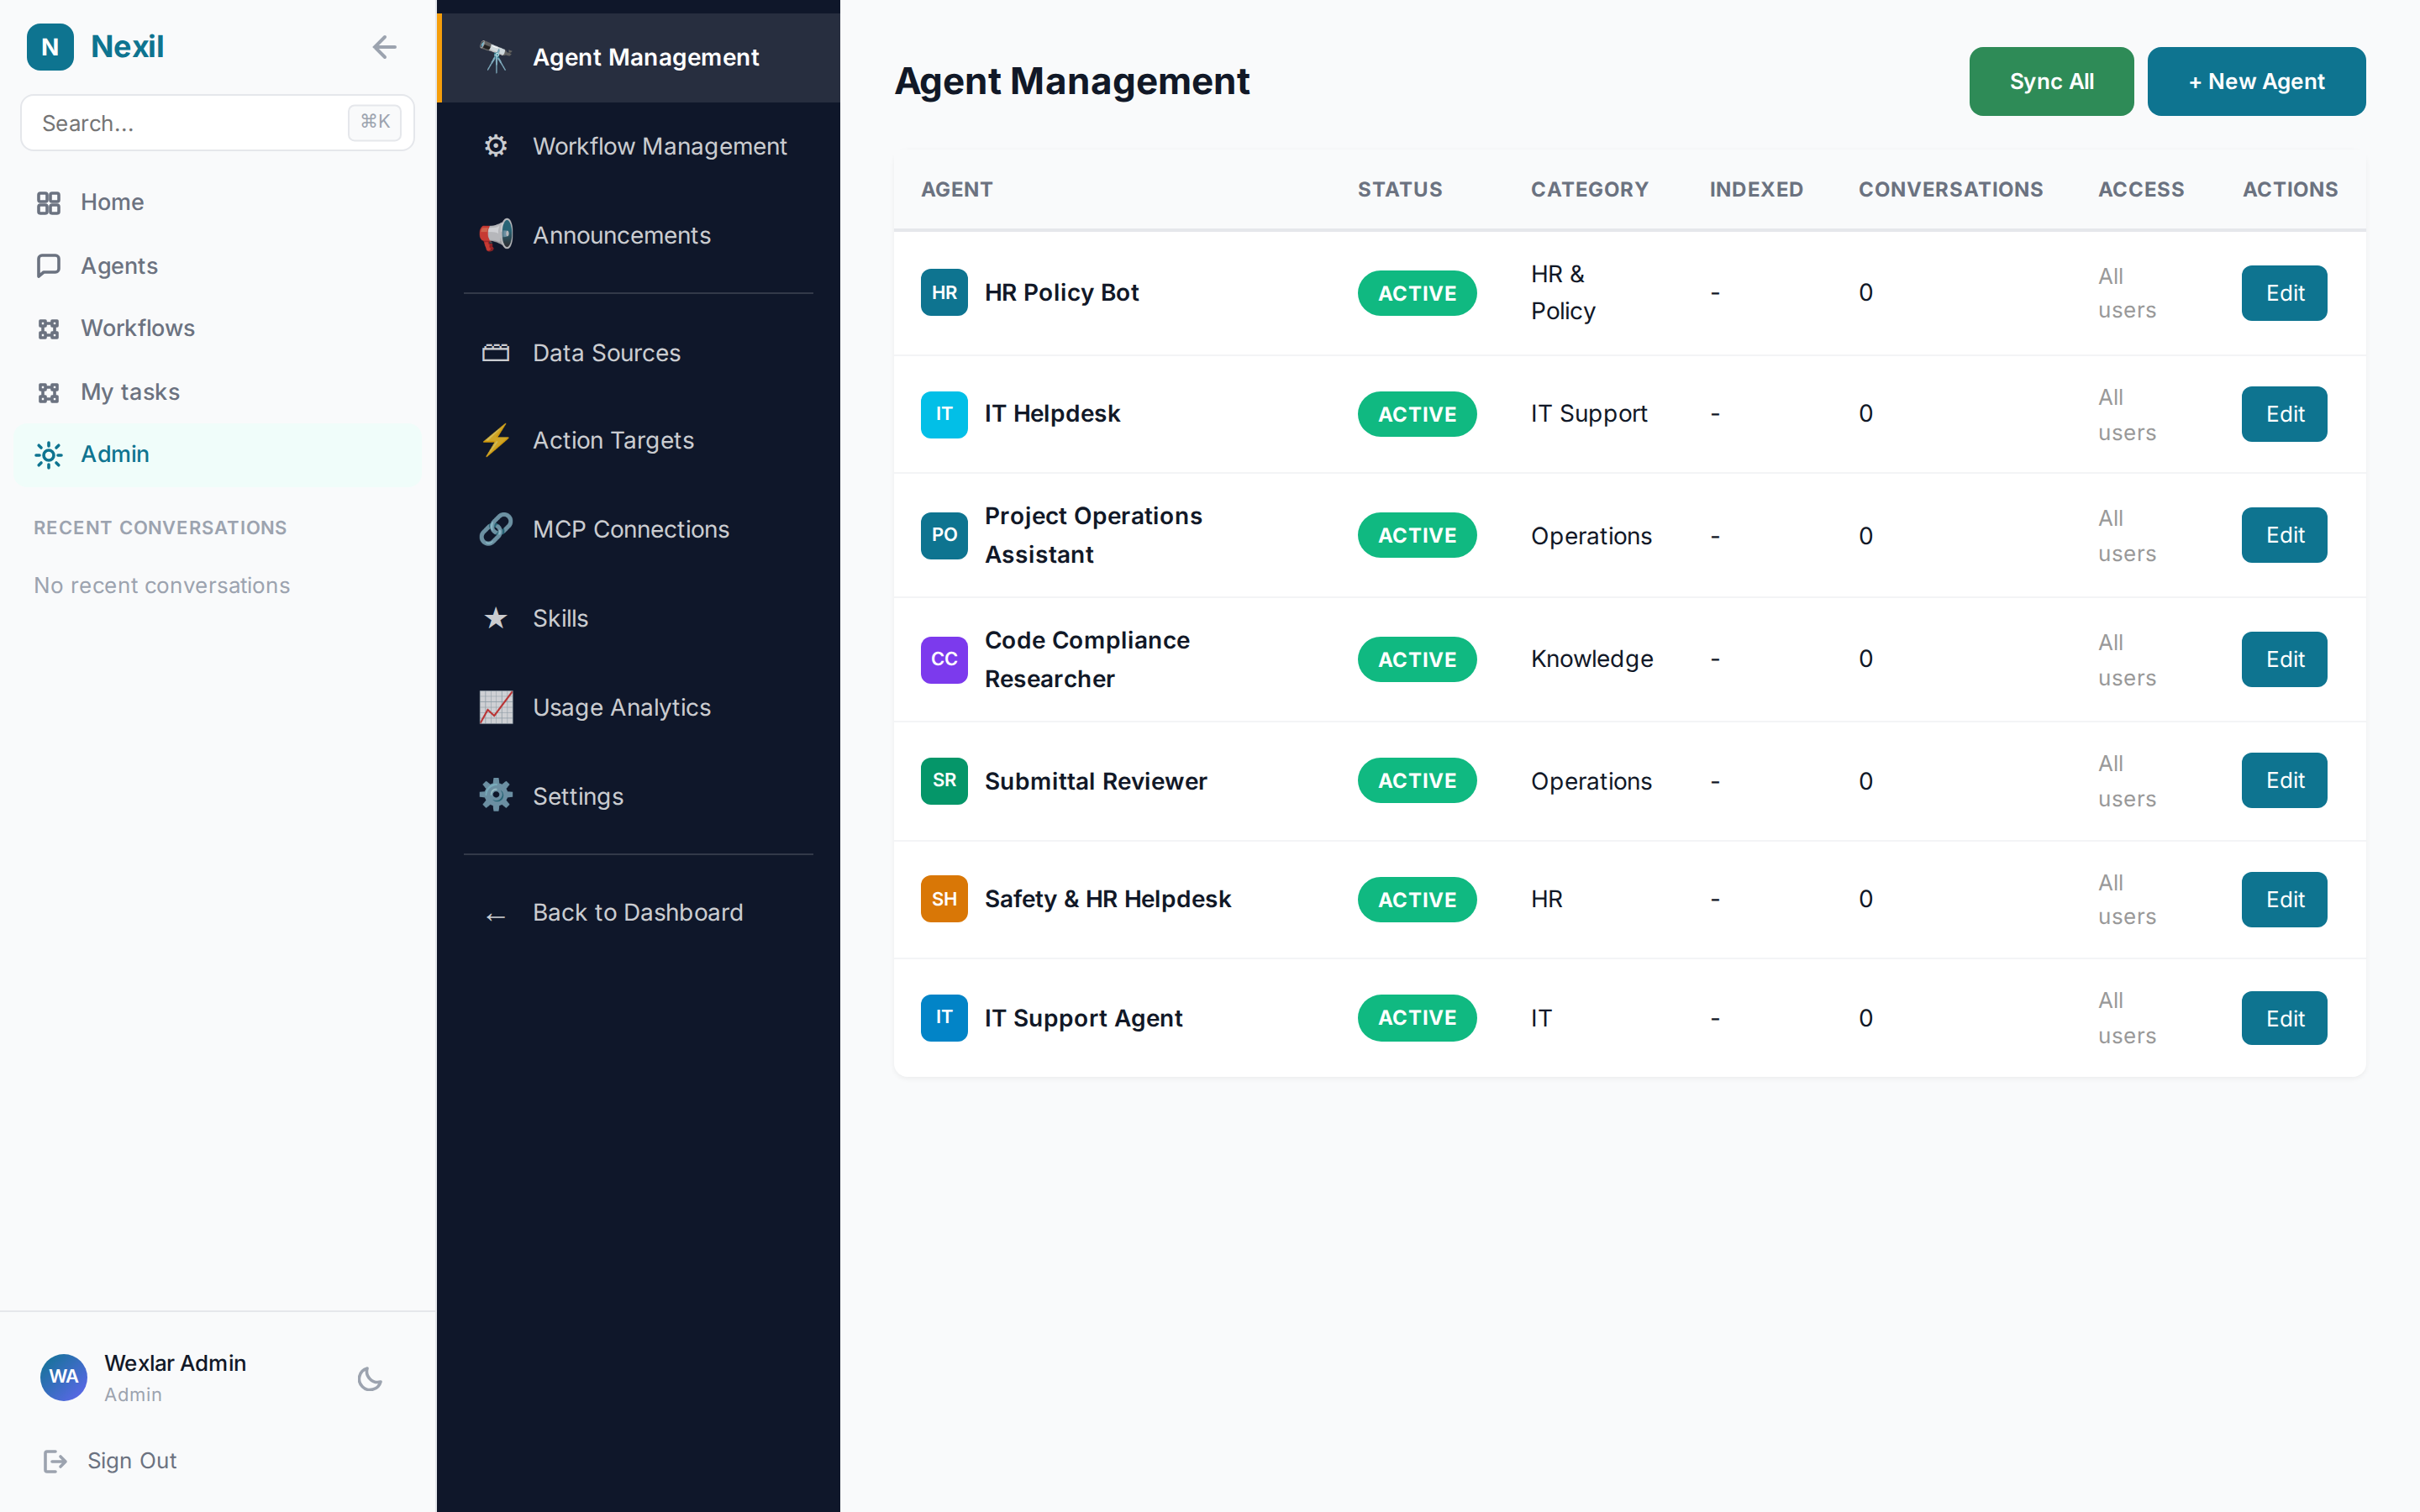
Task: Click the Back to Dashboard arrow icon
Action: point(496,916)
